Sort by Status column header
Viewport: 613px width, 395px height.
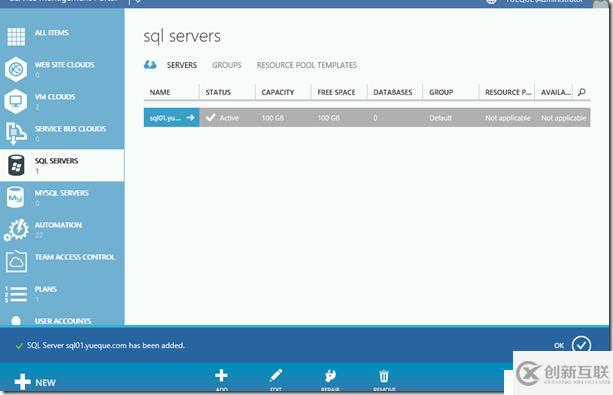pos(218,92)
